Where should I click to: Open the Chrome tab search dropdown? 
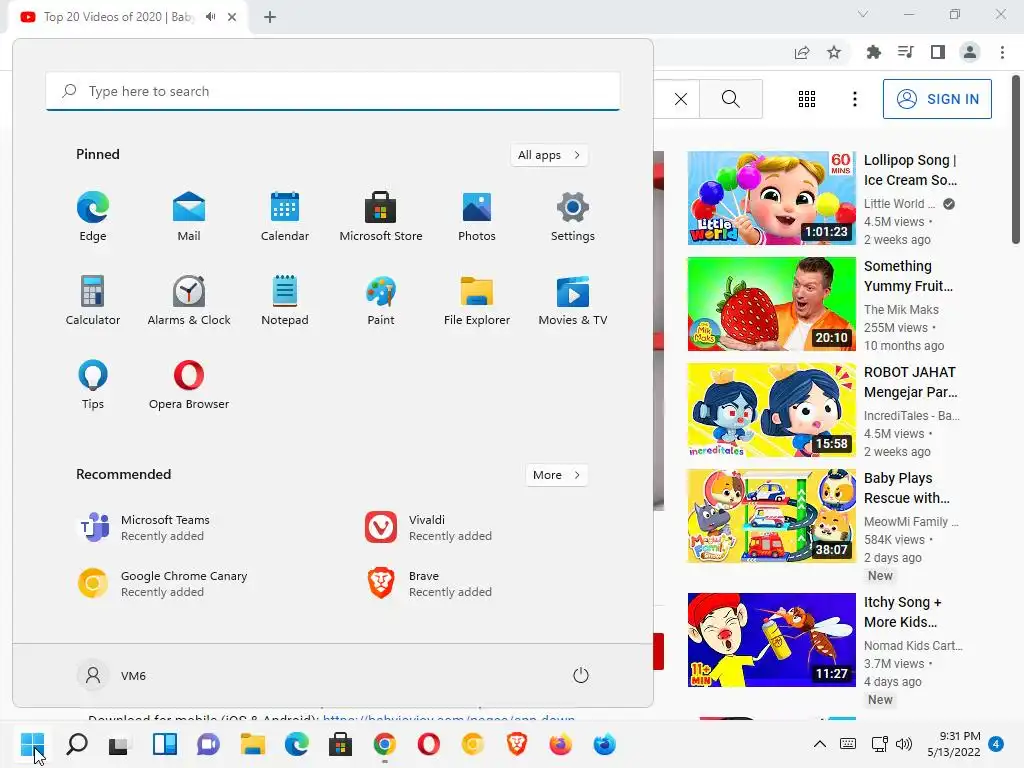[863, 14]
